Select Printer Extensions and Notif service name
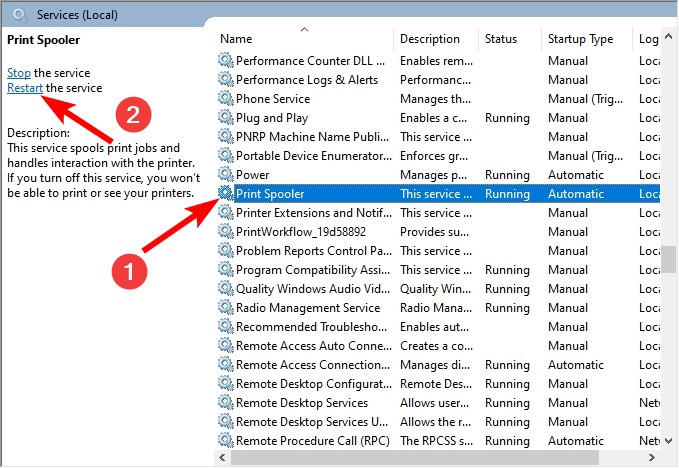Screen dimensions: 679x468 314,213
